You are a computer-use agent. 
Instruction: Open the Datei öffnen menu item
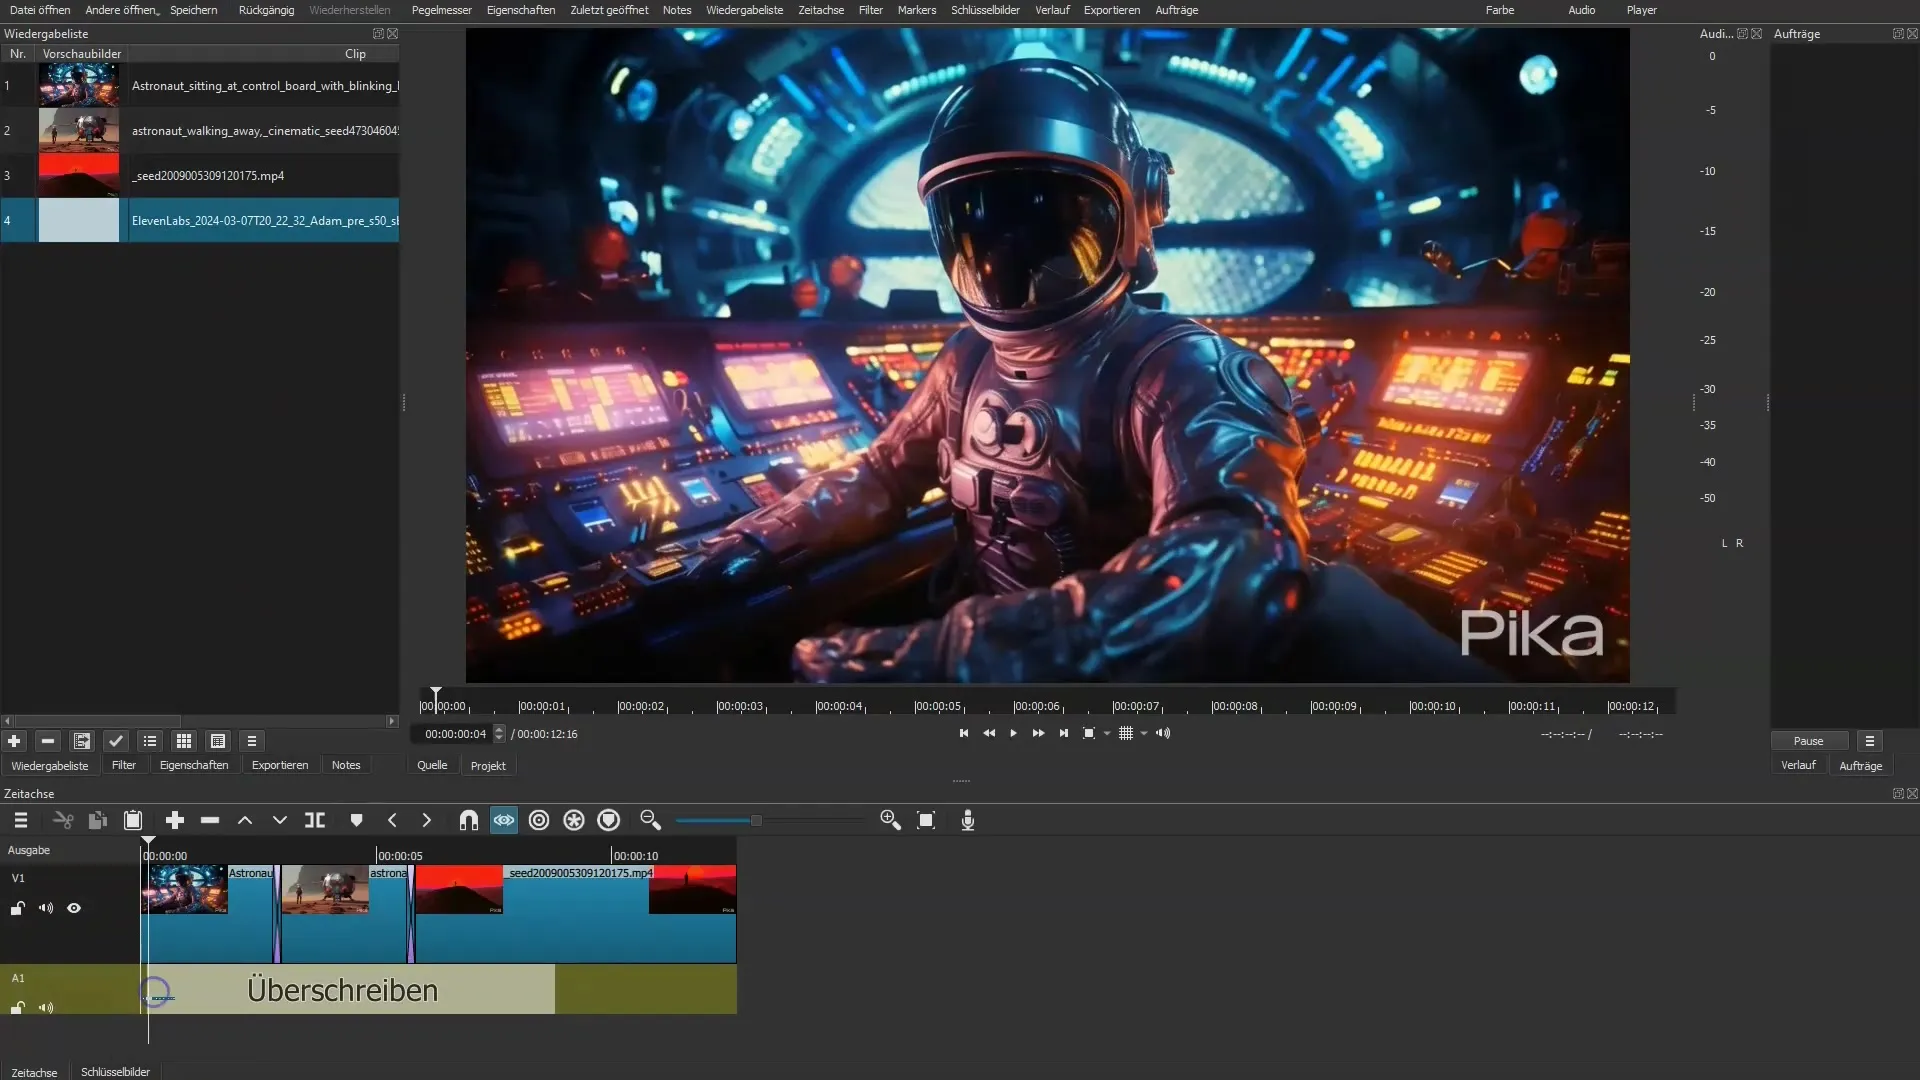pyautogui.click(x=40, y=10)
